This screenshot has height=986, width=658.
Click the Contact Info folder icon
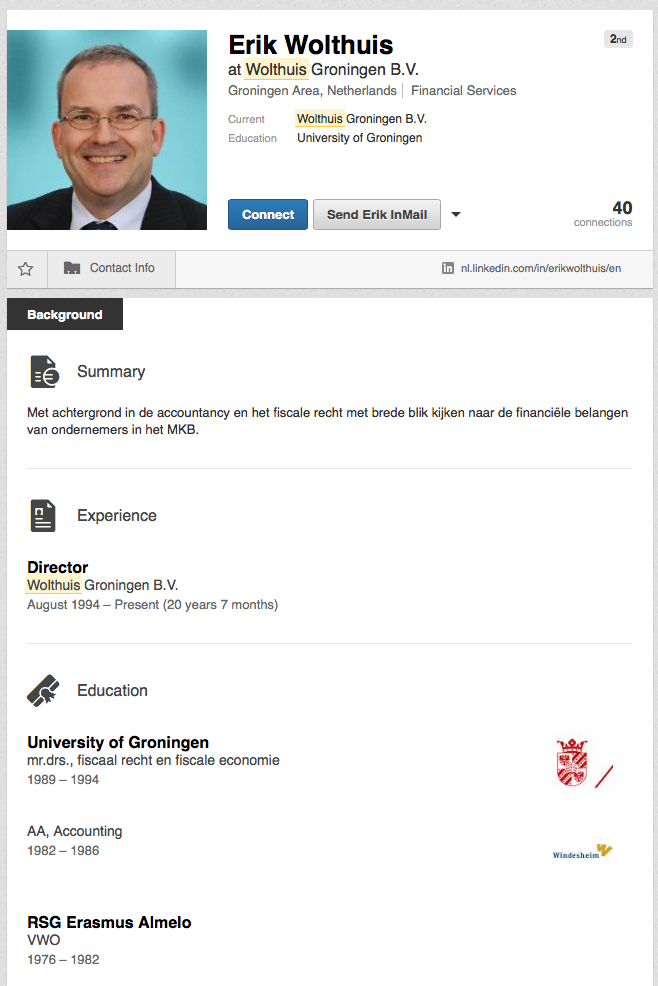click(72, 268)
